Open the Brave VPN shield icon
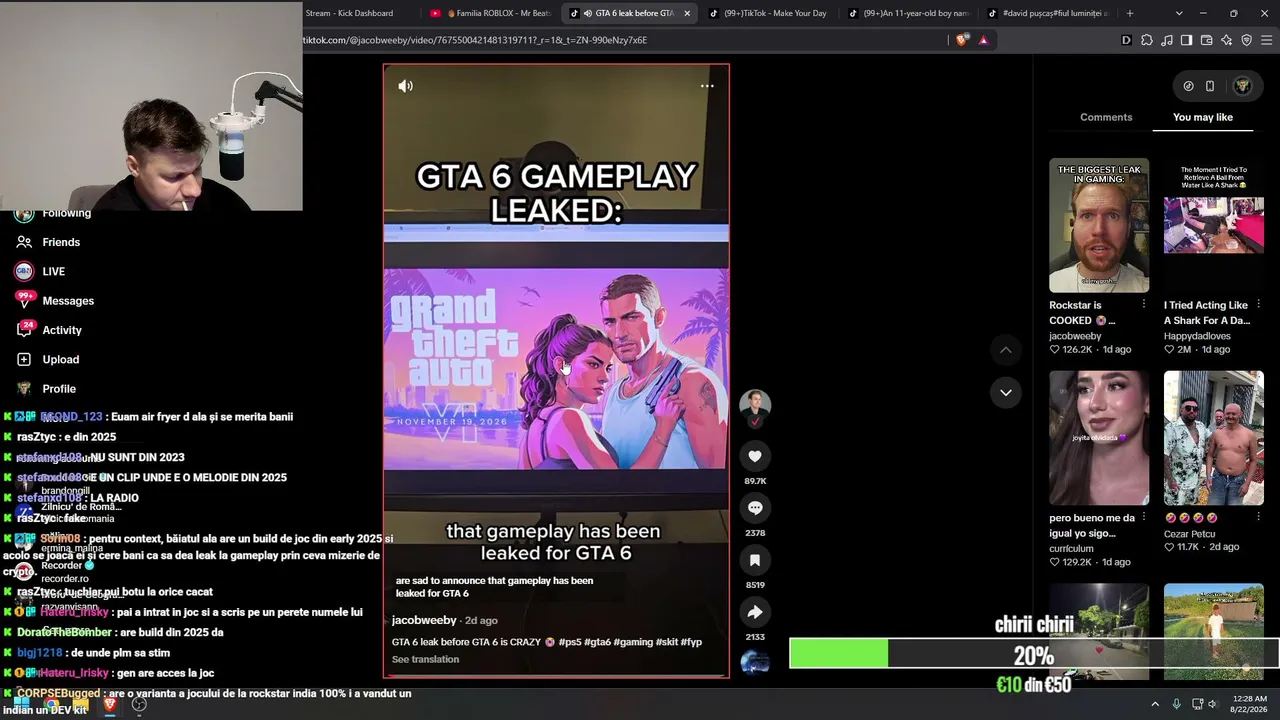Image resolution: width=1280 pixels, height=720 pixels. coord(1247,40)
